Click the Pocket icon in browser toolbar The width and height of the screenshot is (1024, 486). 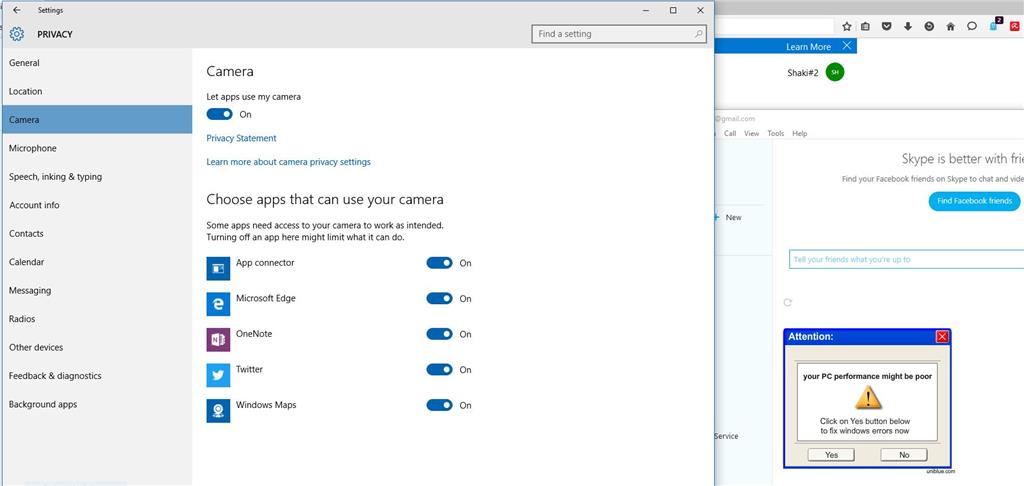(887, 26)
